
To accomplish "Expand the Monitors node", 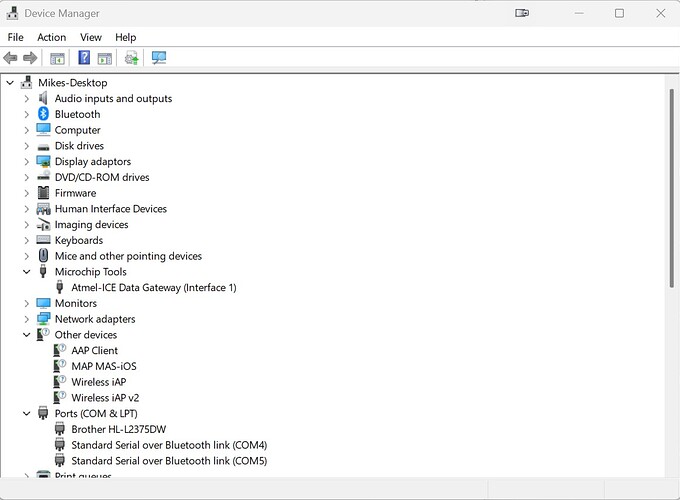I will pos(26,304).
